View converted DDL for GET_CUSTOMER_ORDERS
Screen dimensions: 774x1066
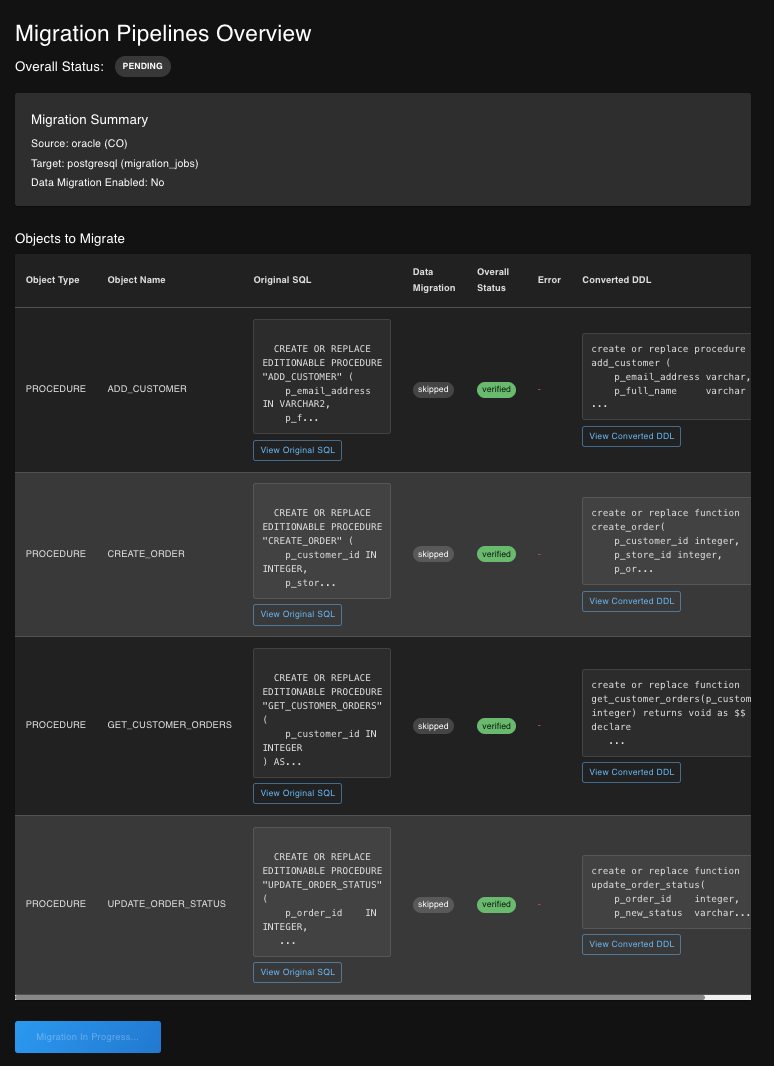[631, 772]
